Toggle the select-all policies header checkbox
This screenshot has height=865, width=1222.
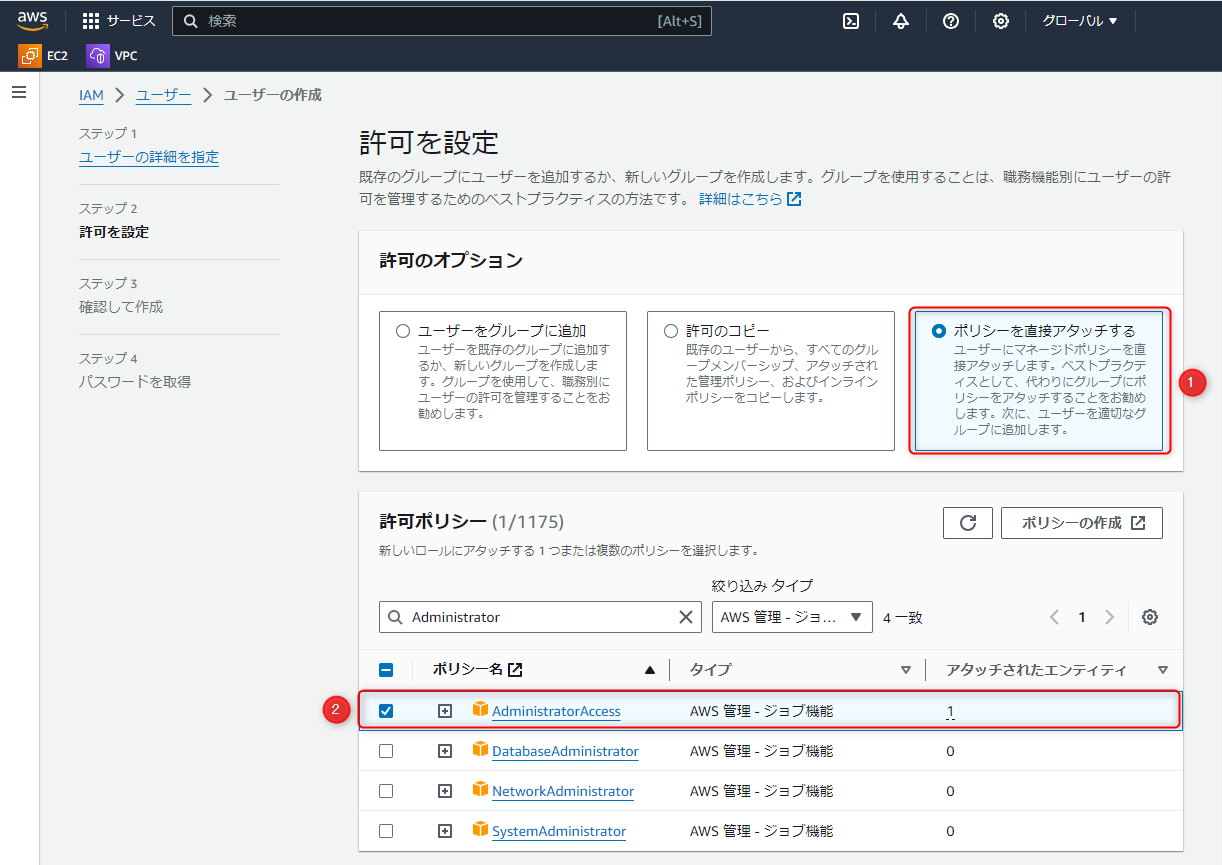coord(386,670)
